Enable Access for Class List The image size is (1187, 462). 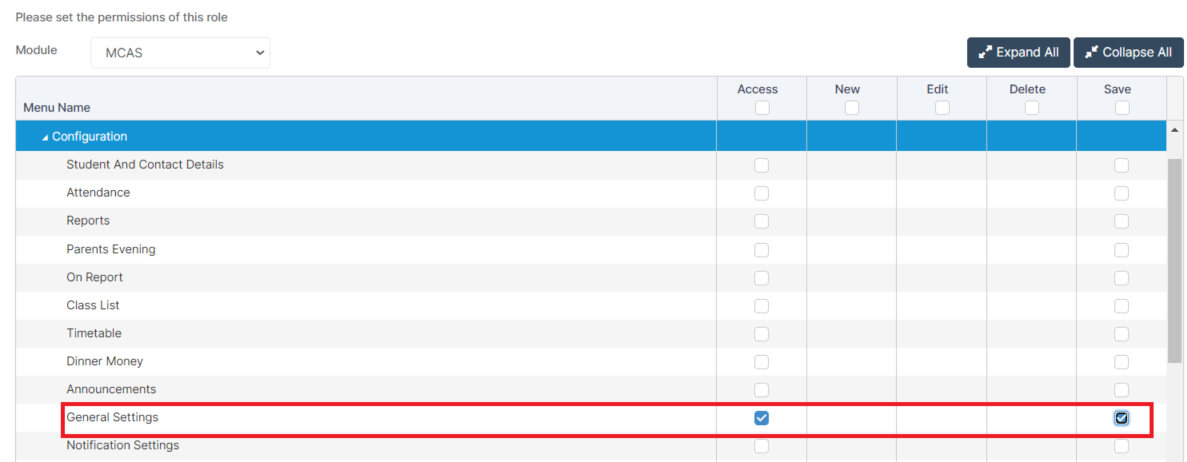click(762, 306)
